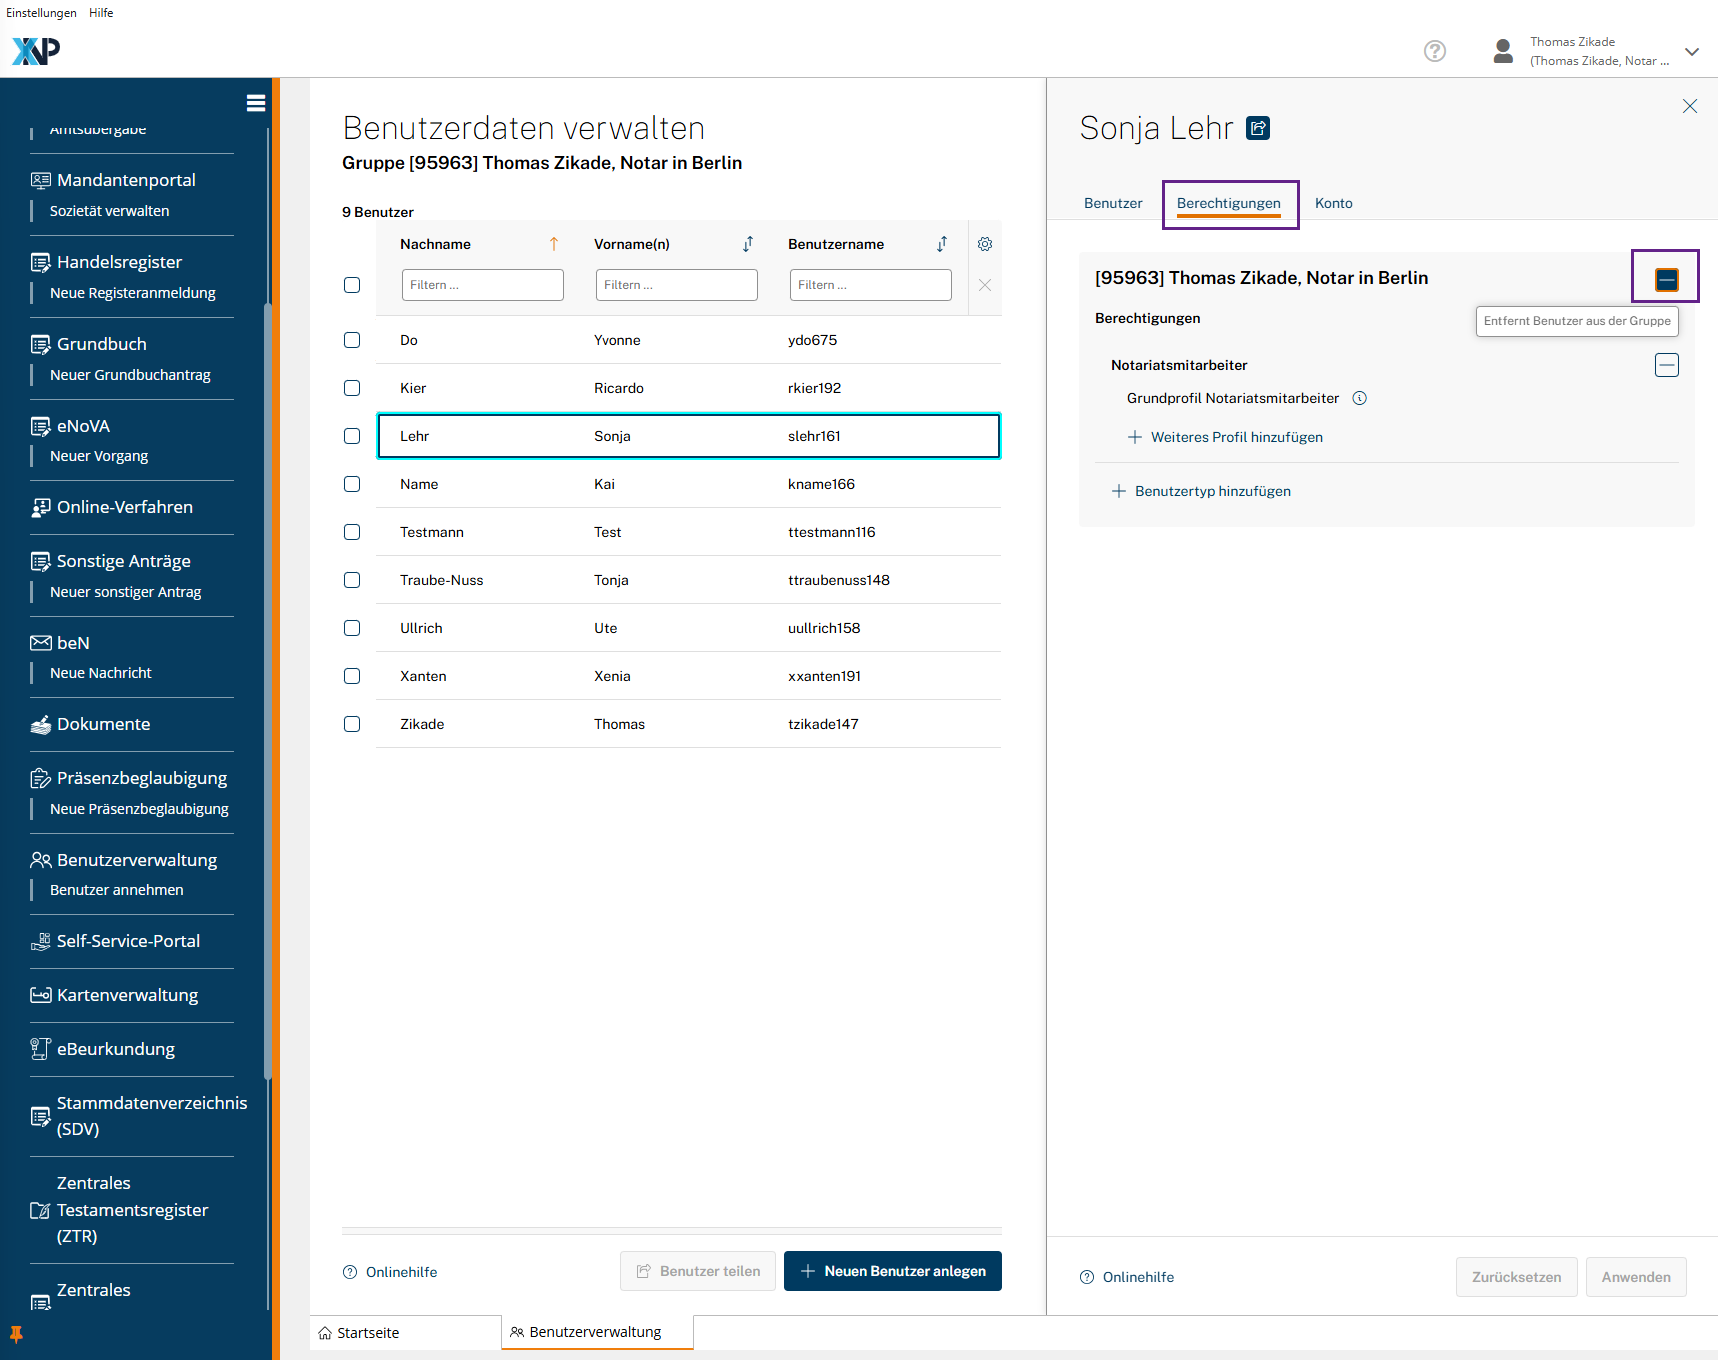Remove the Notariatsmitarbeiter user type
1718x1360 pixels.
1666,365
